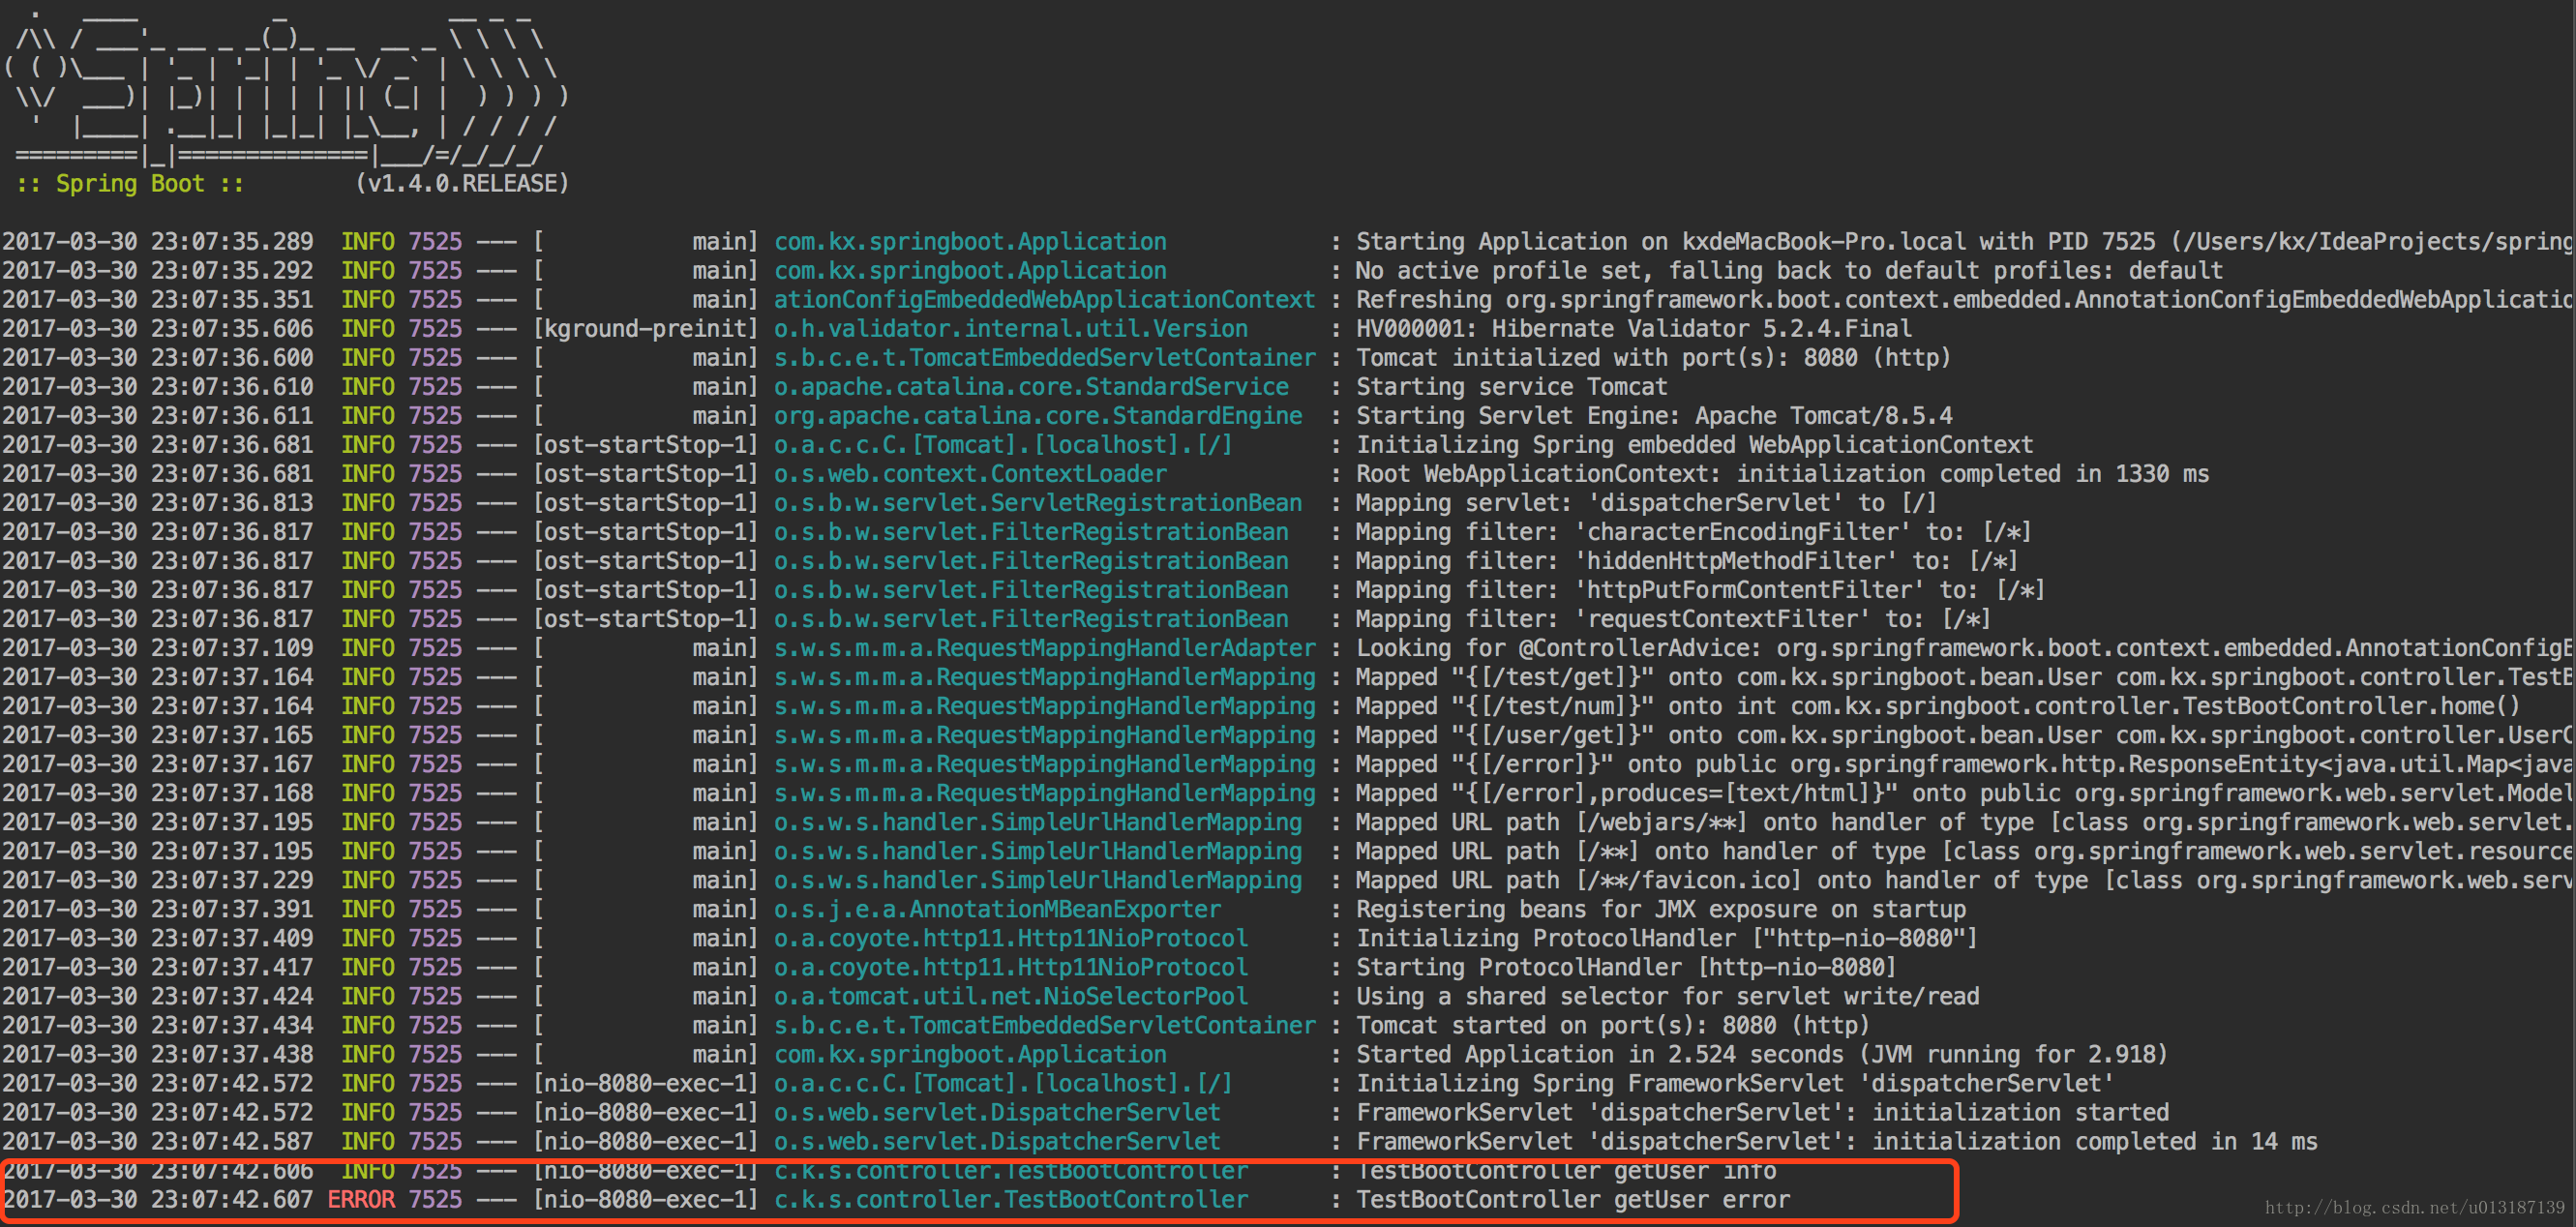Screen dimensions: 2576x1227
Task: Click the red 'ERROR' log level
Action: 361,1199
